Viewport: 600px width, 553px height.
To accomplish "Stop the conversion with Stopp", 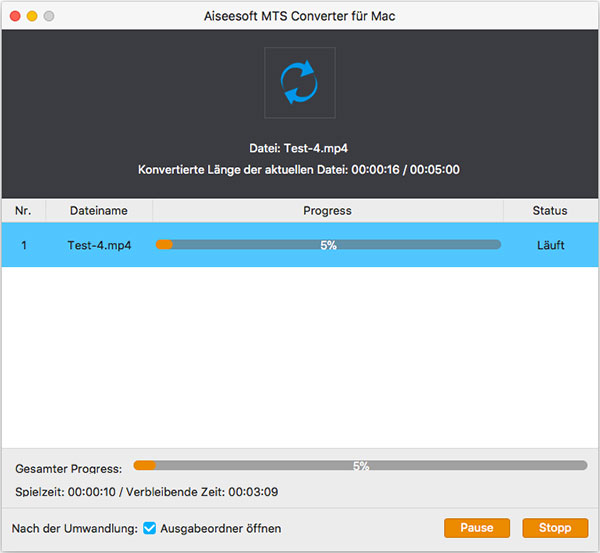I will pos(555,528).
